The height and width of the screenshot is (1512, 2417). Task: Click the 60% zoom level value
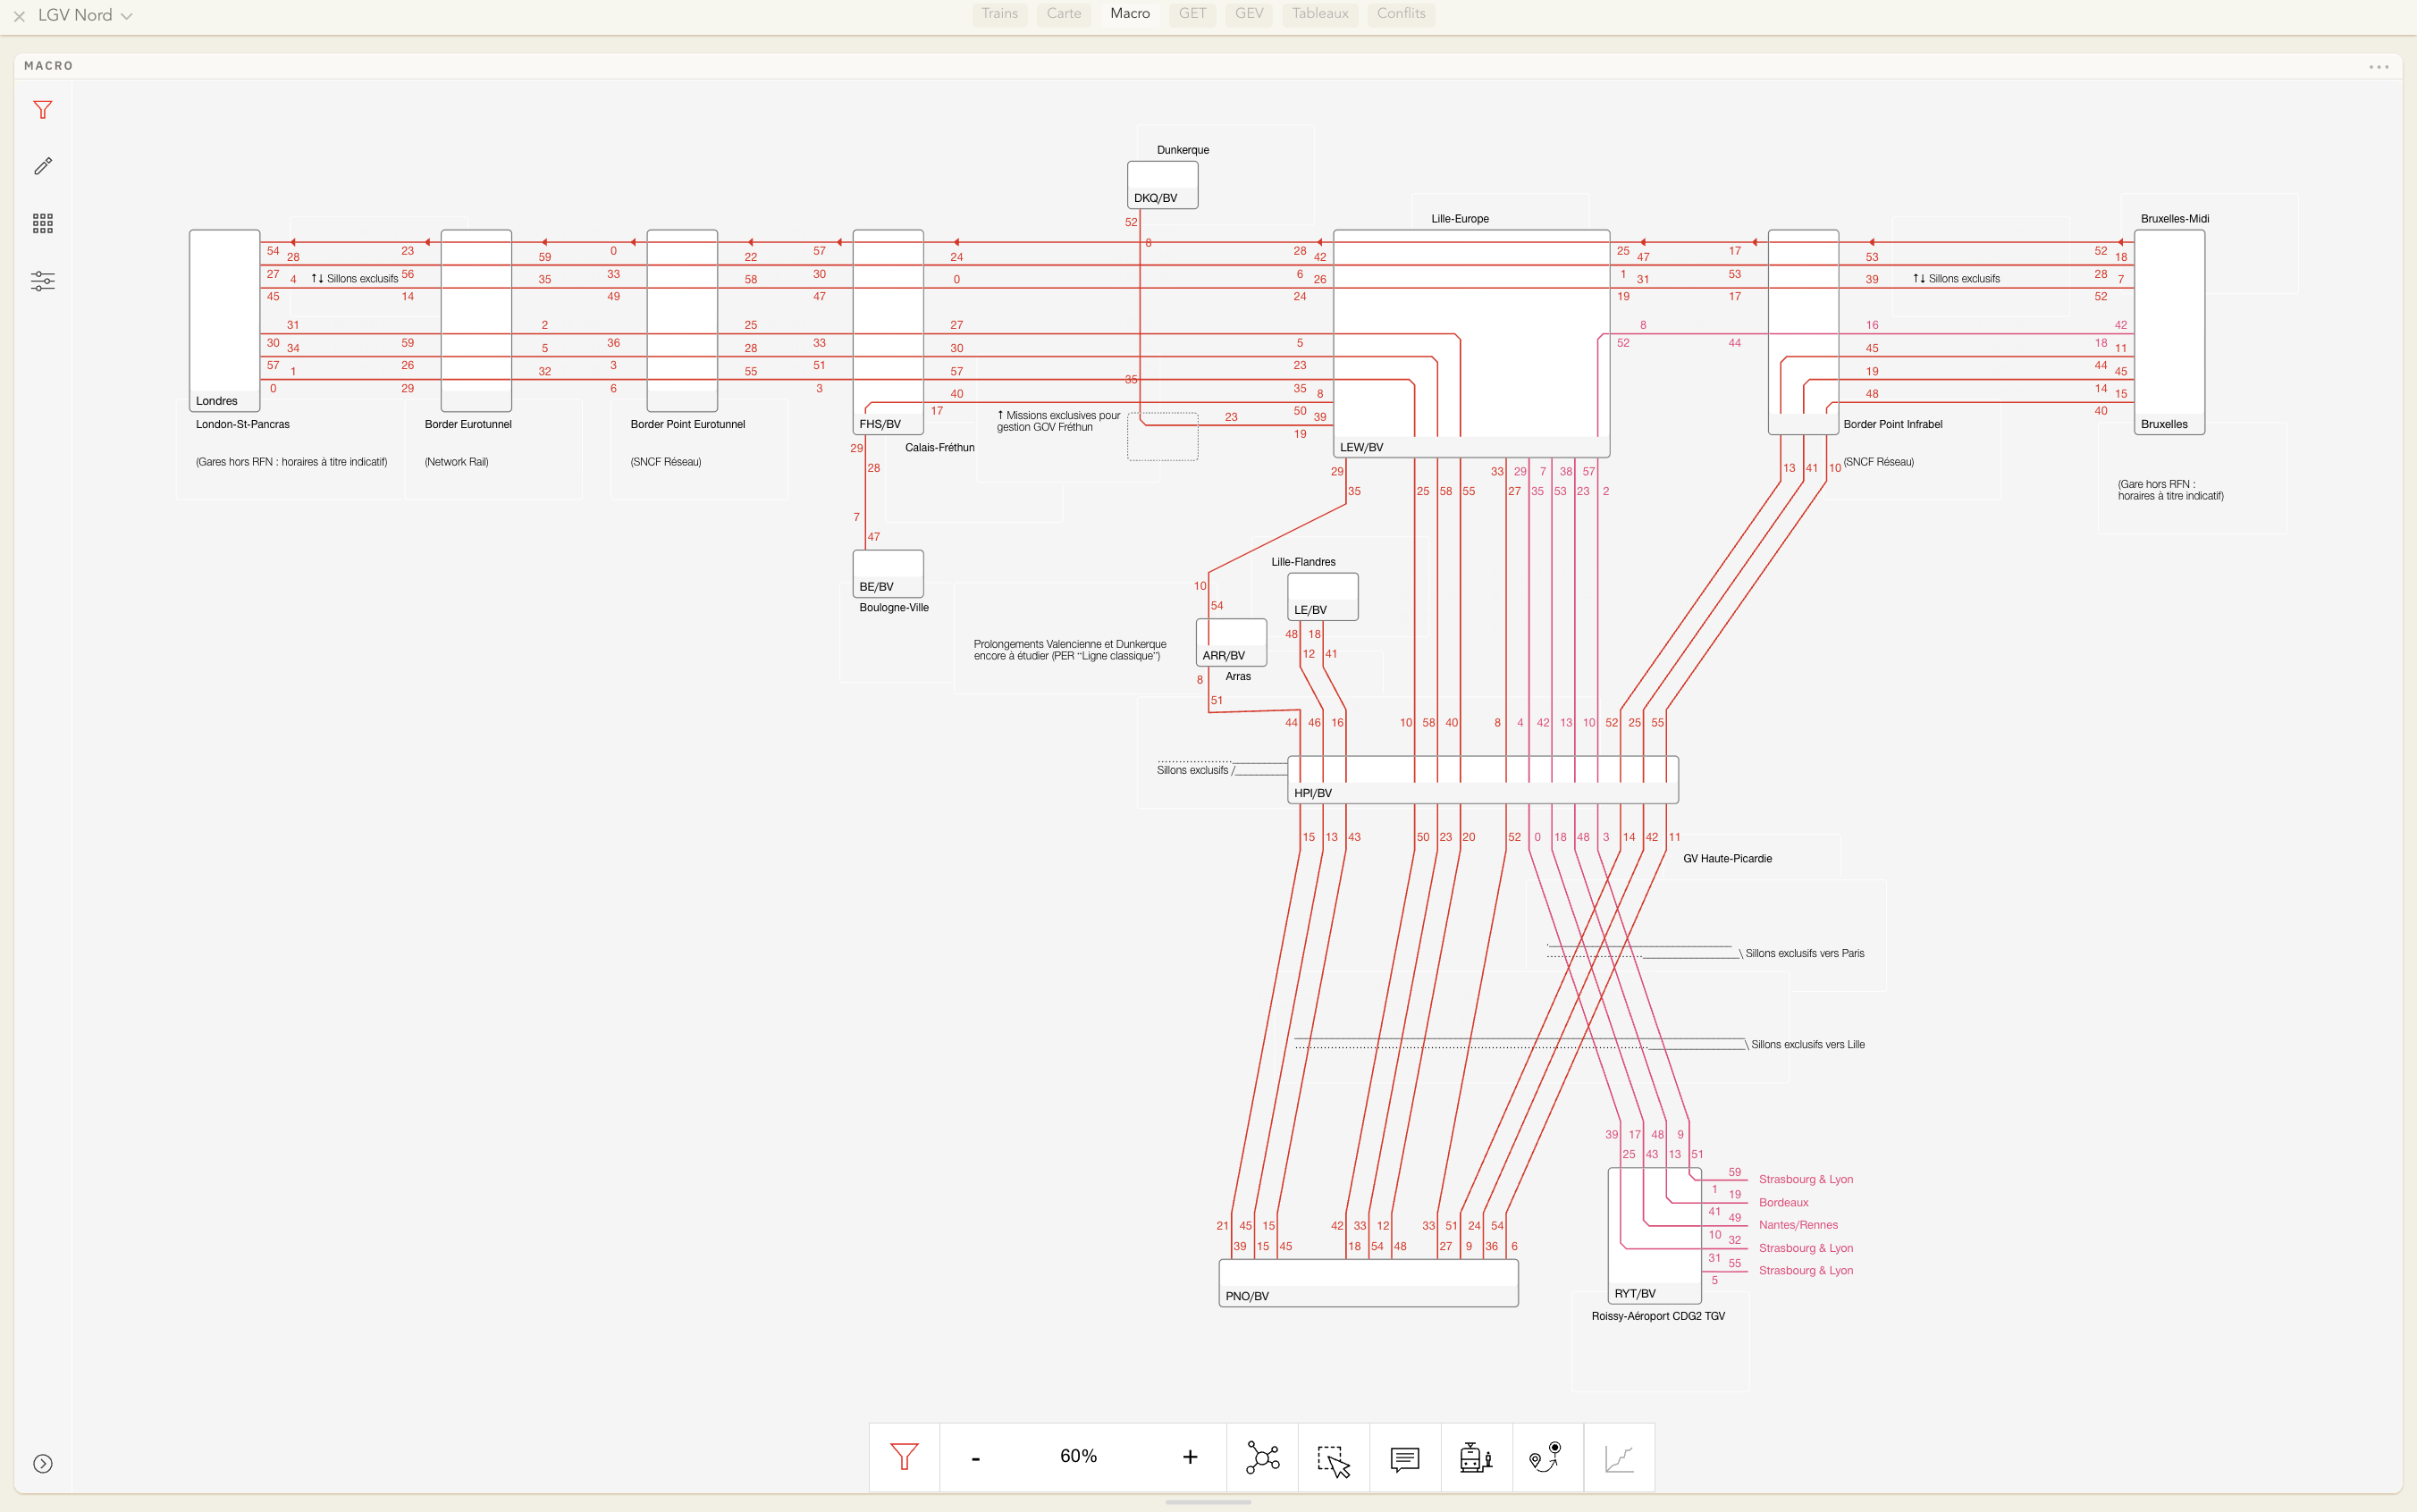pyautogui.click(x=1079, y=1456)
